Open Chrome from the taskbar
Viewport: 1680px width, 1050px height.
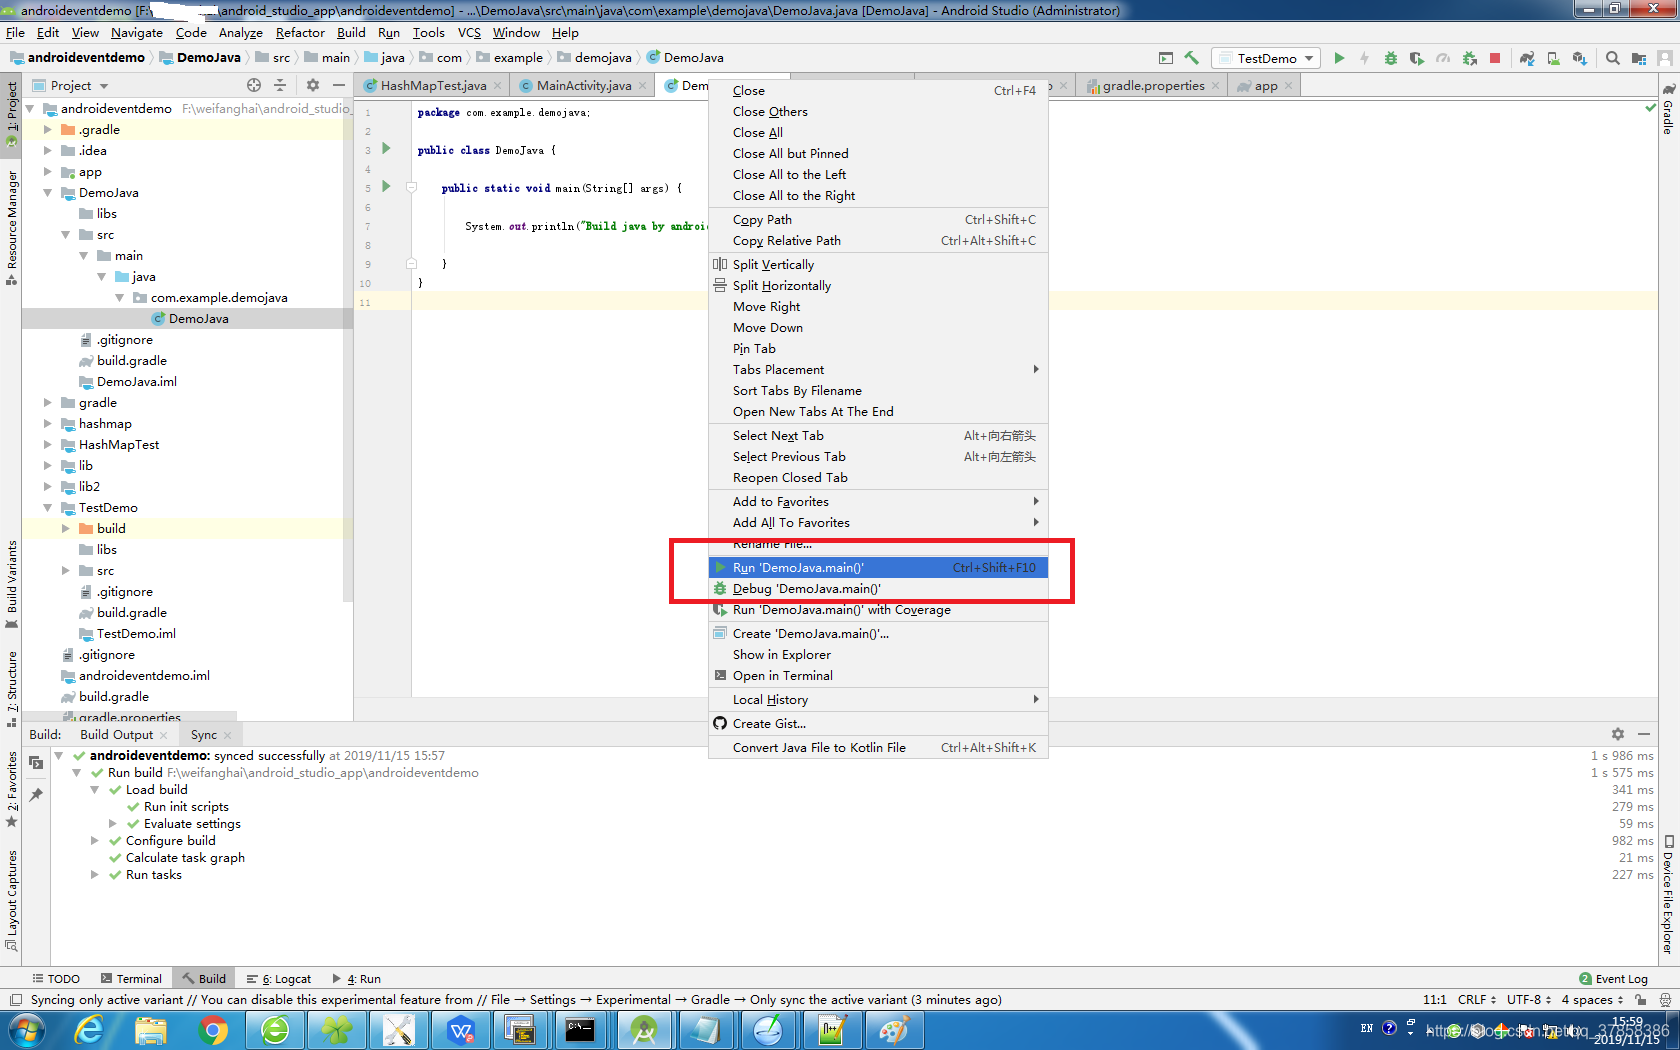[x=213, y=1030]
